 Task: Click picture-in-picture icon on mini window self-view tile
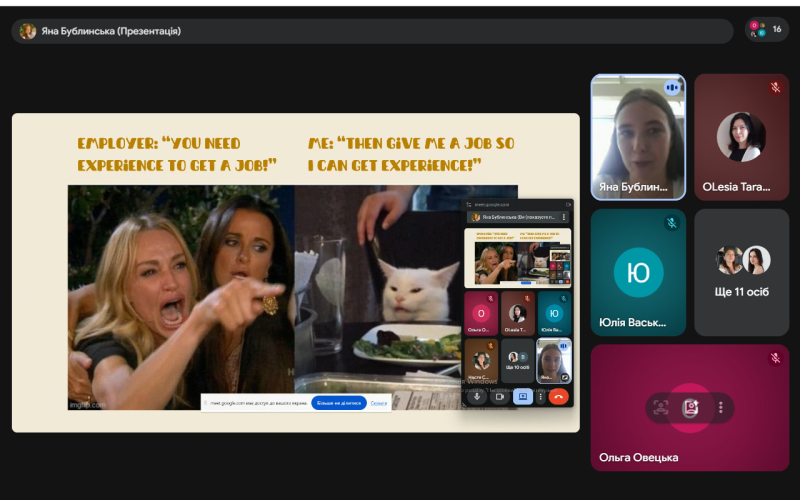(565, 378)
